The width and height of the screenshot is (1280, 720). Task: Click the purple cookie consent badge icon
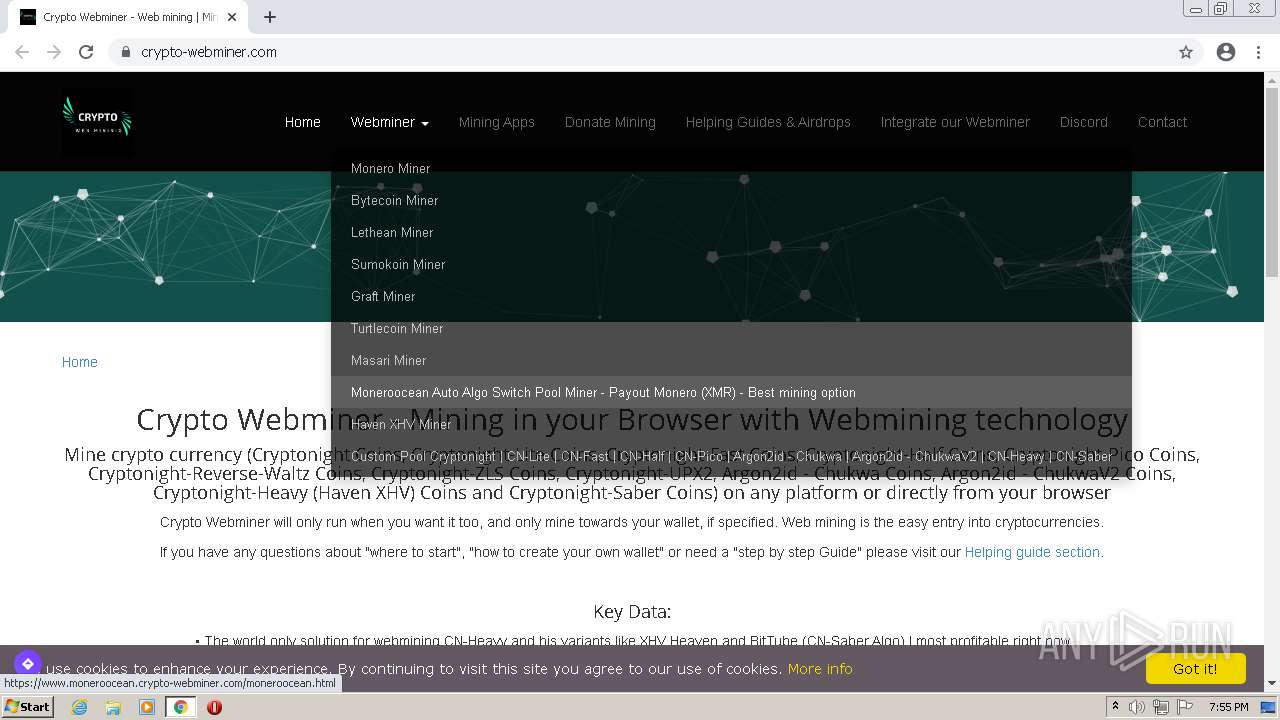click(x=27, y=664)
